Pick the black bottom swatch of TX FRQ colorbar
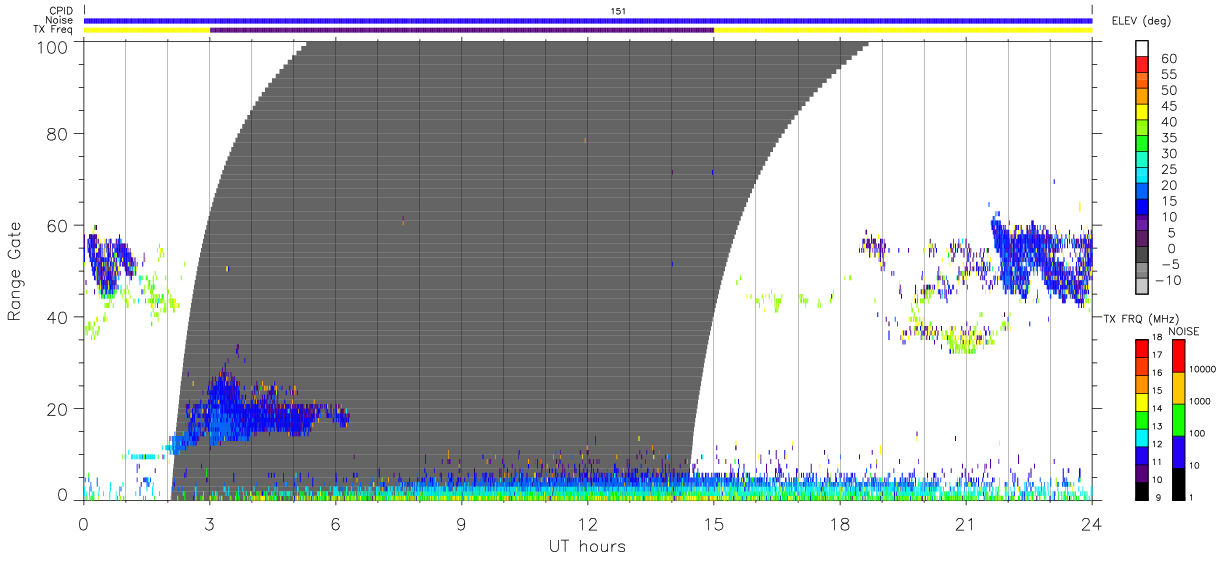 click(1141, 489)
